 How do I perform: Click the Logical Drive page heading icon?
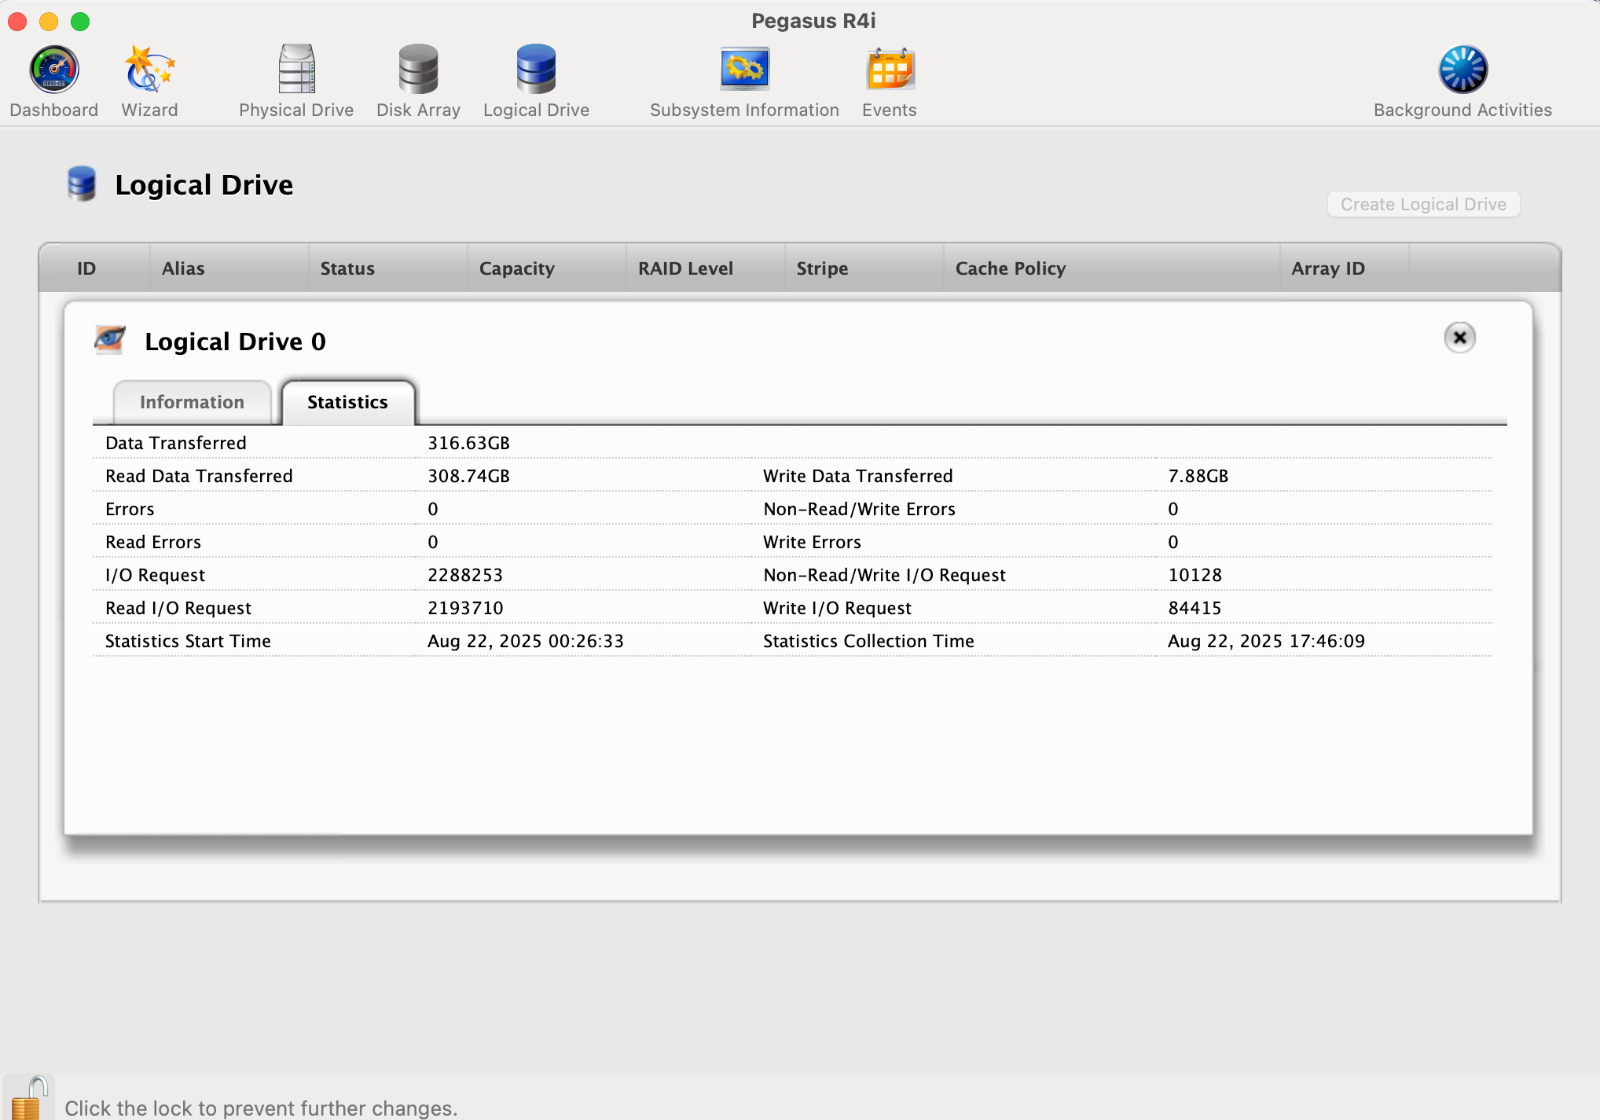coord(81,184)
